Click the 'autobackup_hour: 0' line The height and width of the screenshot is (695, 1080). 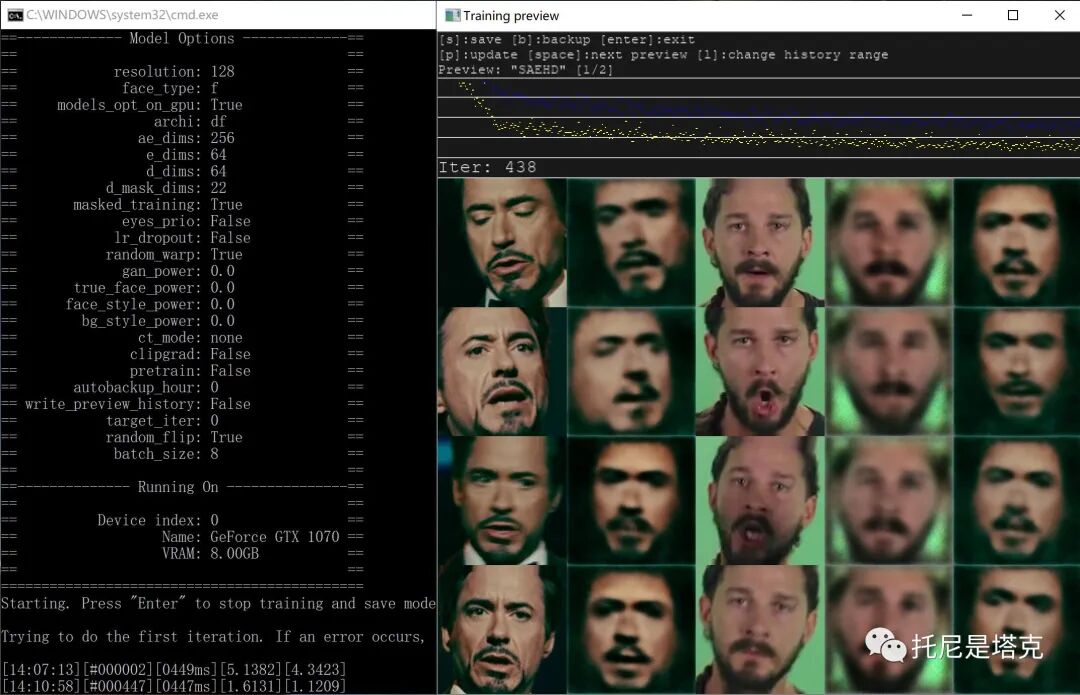click(x=146, y=387)
